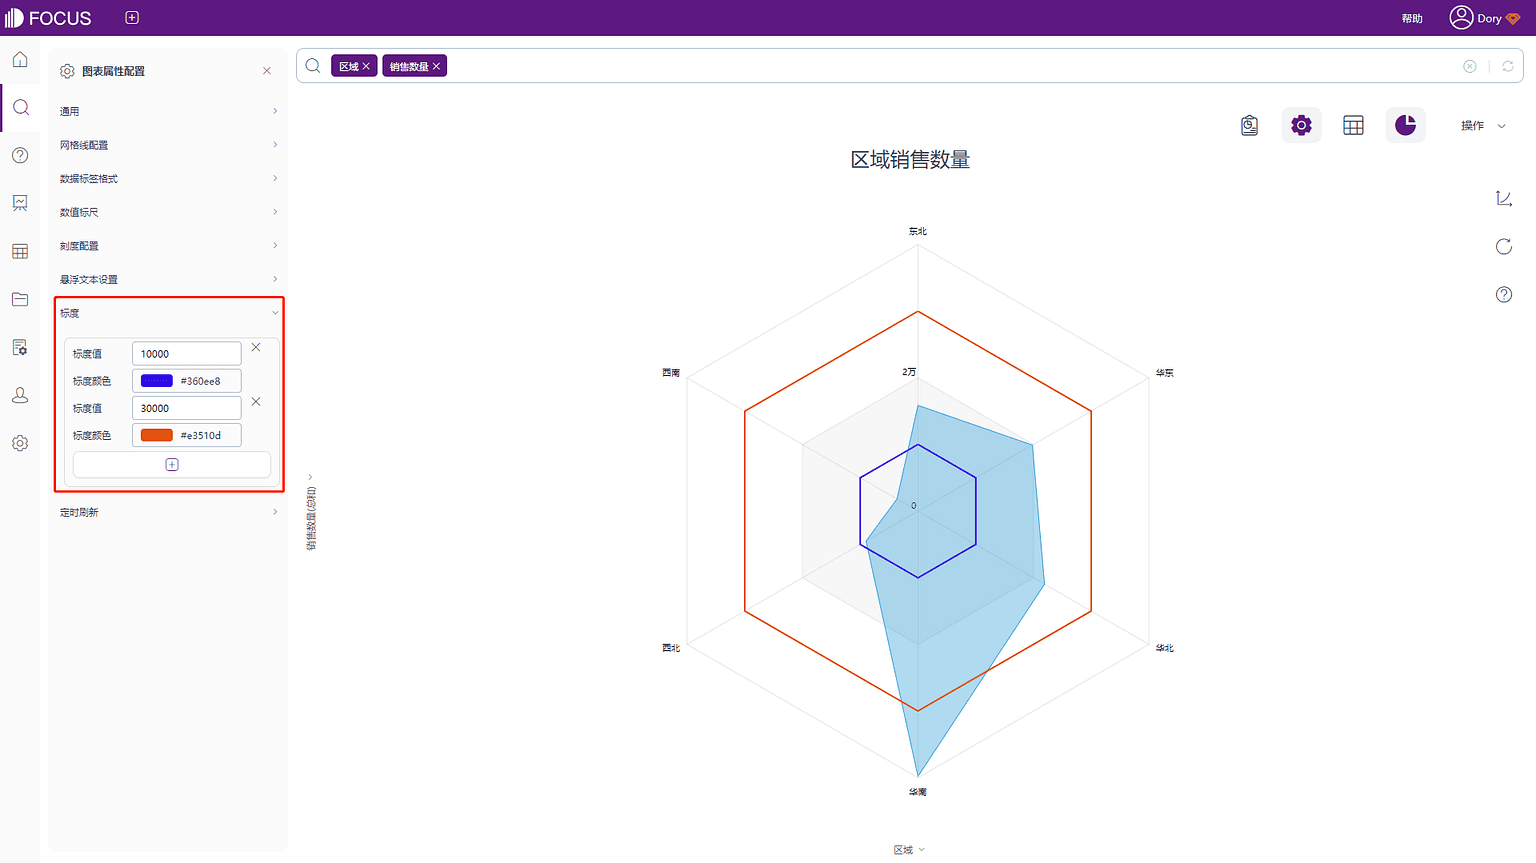Open the system settings gear in the sidebar
Image resolution: width=1536 pixels, height=863 pixels.
pos(20,443)
